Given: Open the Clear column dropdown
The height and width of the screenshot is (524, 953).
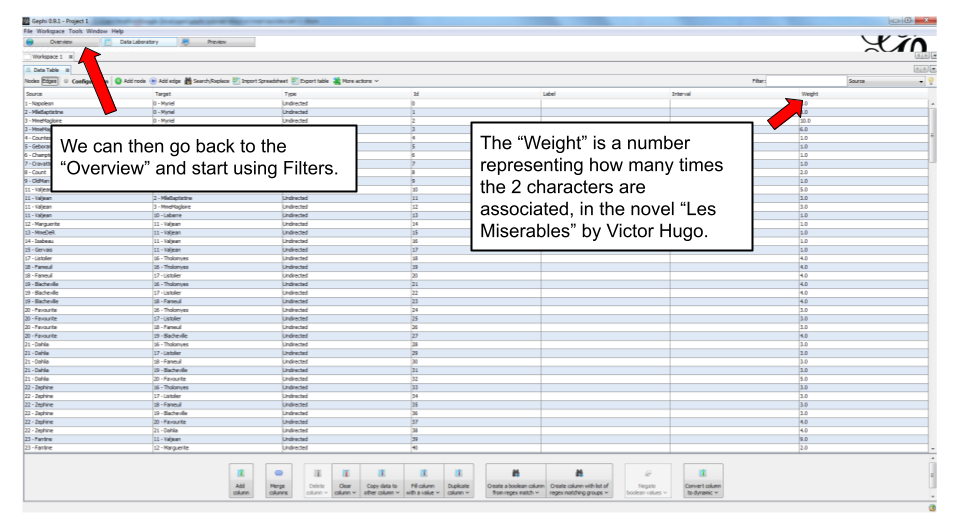Looking at the screenshot, I should [345, 480].
